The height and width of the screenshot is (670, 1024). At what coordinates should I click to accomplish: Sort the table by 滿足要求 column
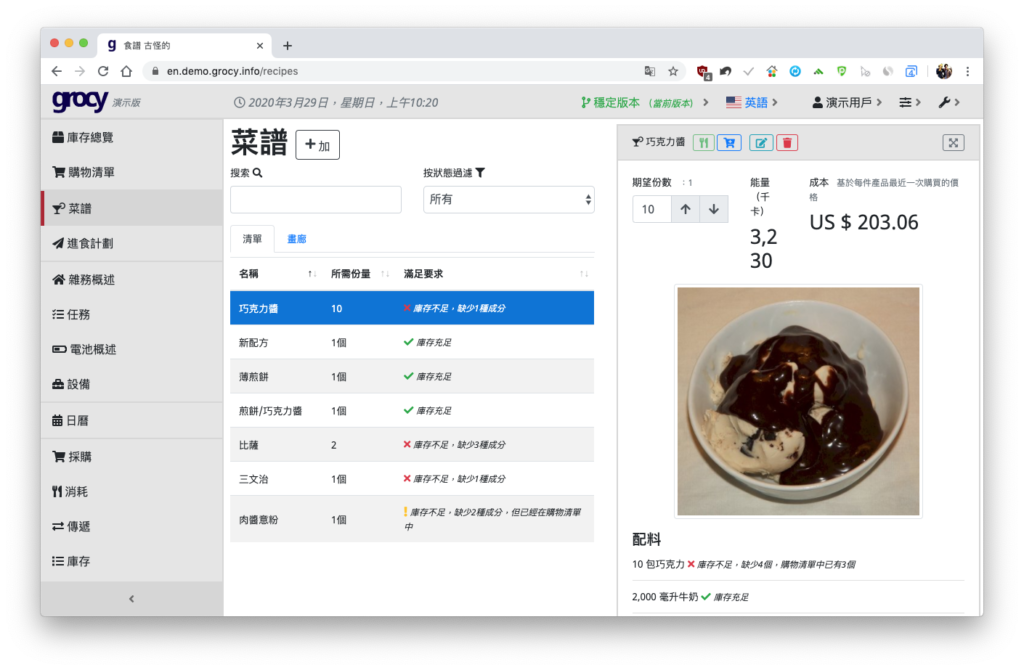[495, 274]
